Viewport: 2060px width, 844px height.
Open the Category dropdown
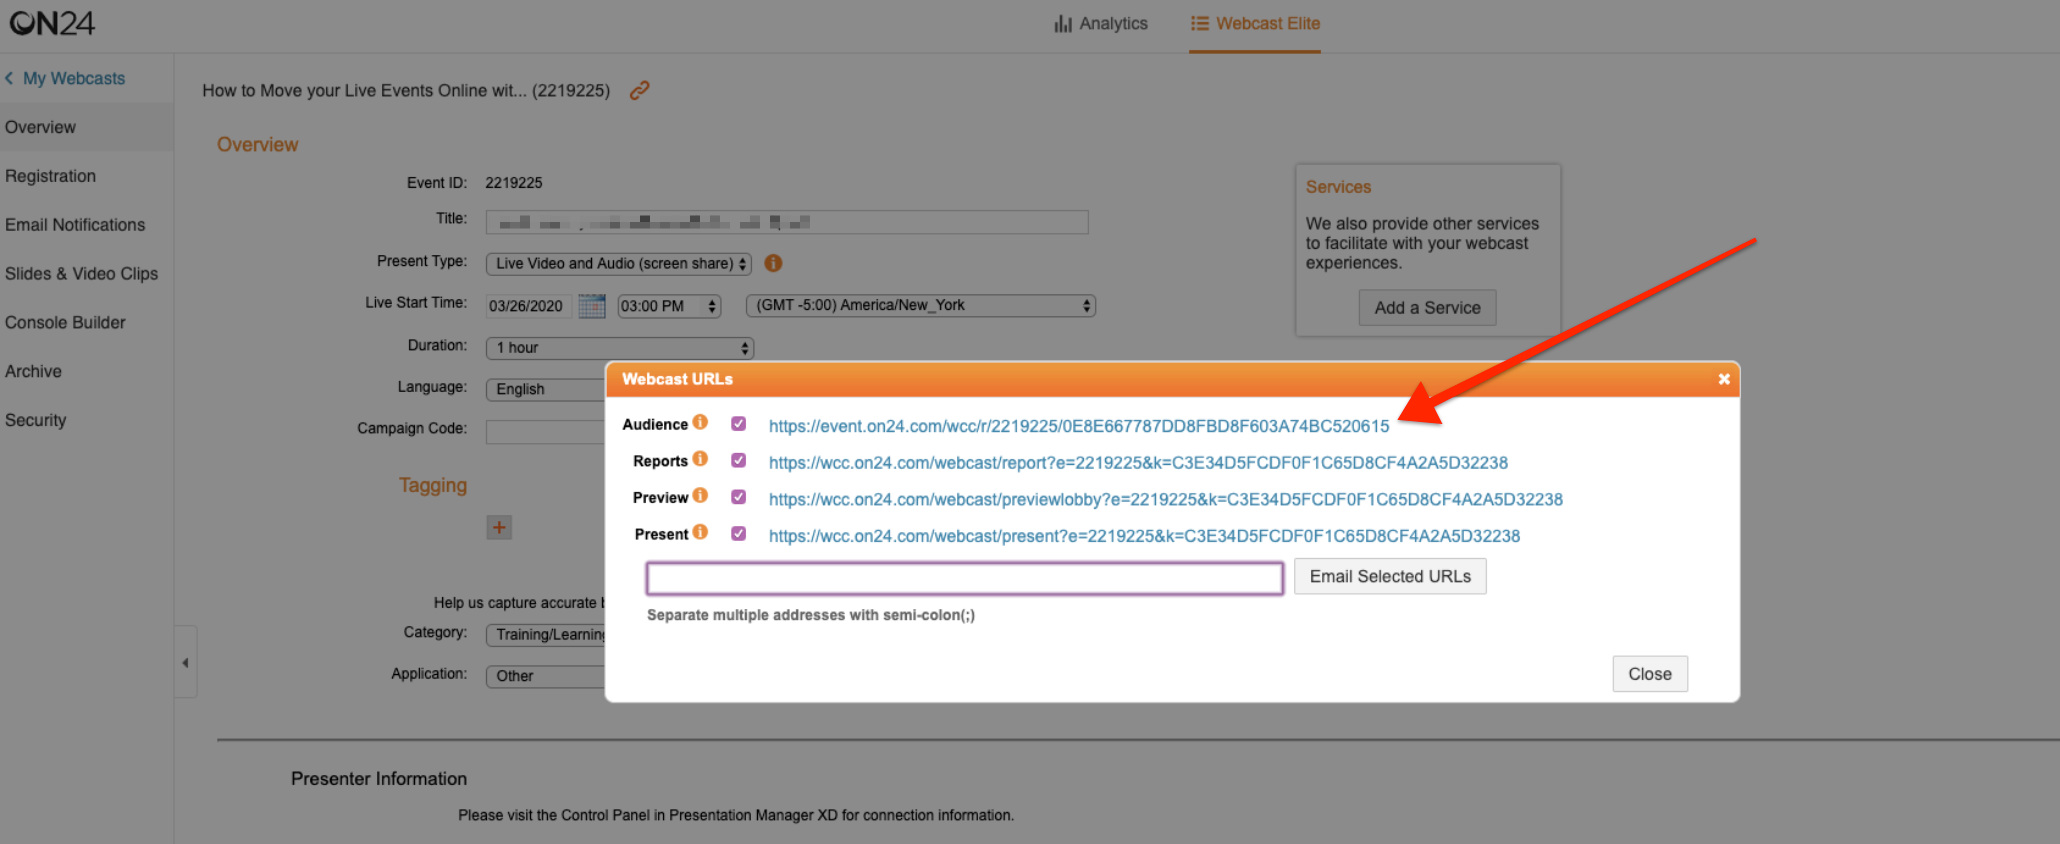(x=545, y=635)
